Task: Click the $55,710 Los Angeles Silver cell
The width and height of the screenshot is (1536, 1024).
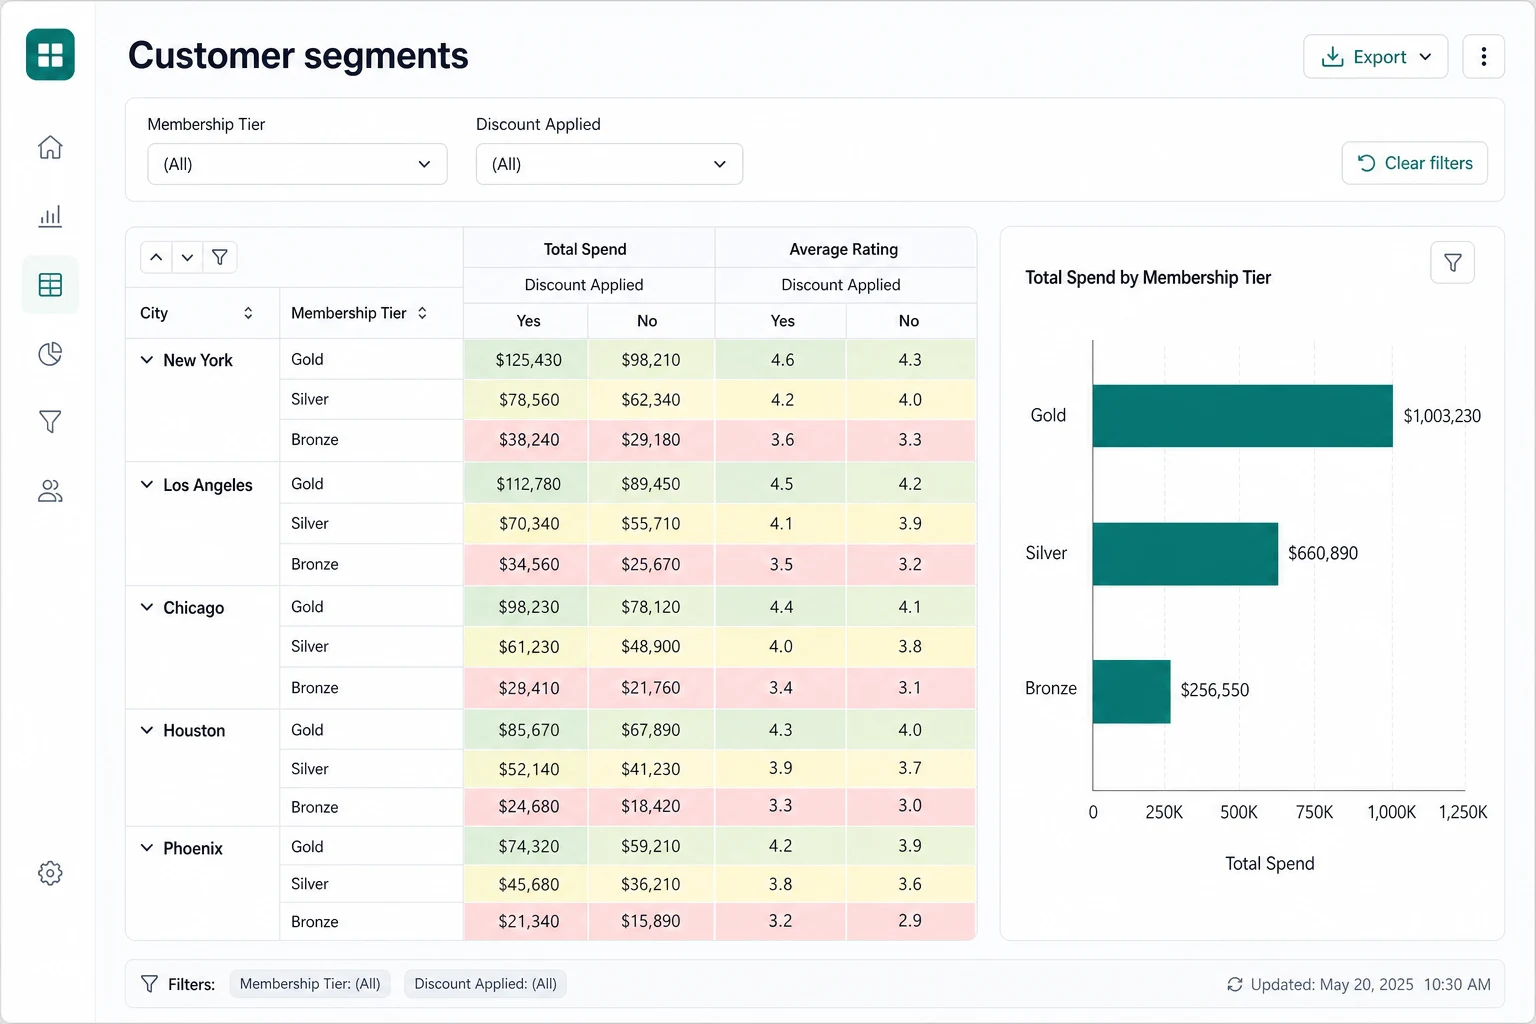Action: [x=651, y=524]
